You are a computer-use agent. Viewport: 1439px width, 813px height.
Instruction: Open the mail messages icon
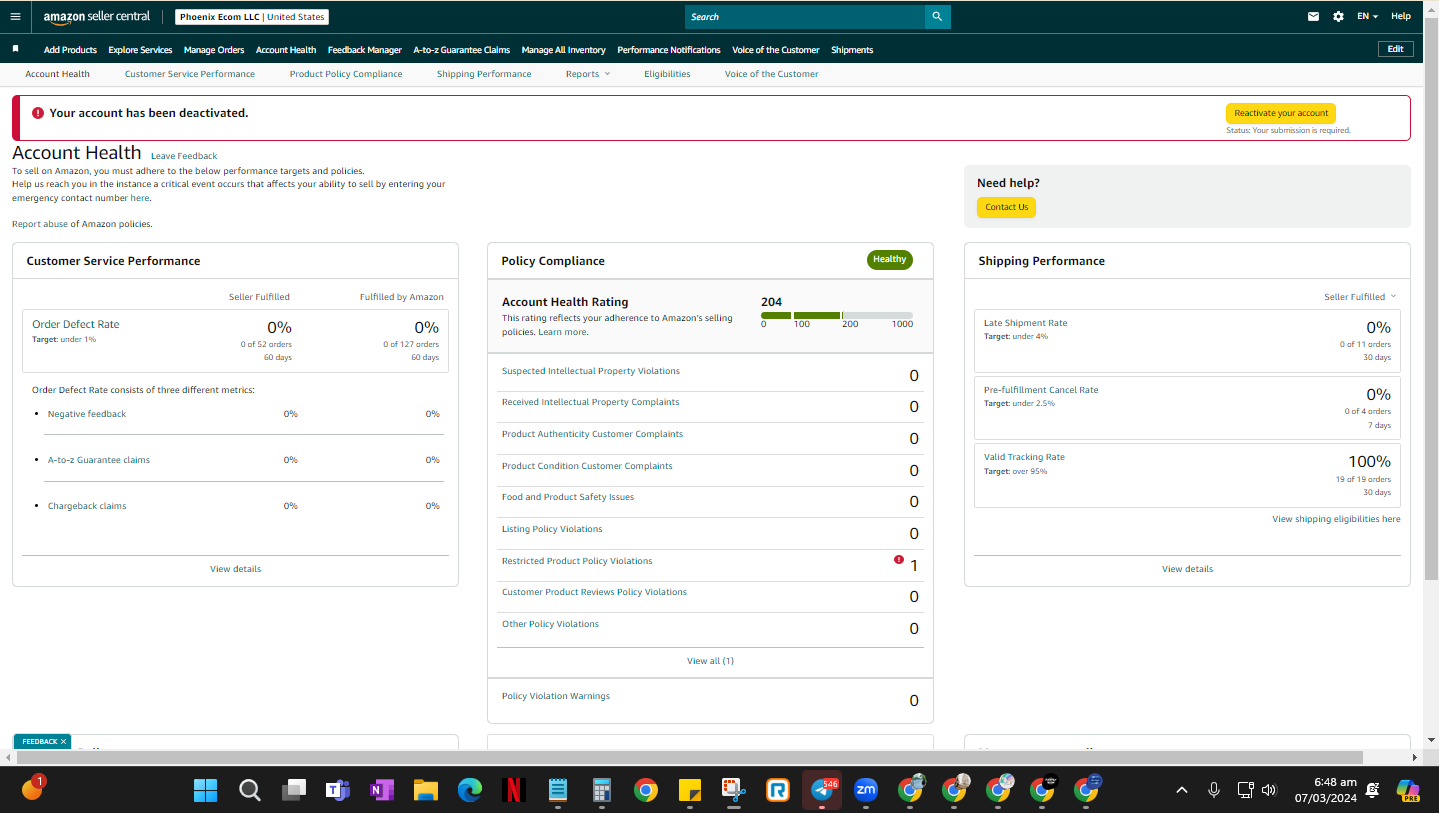point(1314,16)
